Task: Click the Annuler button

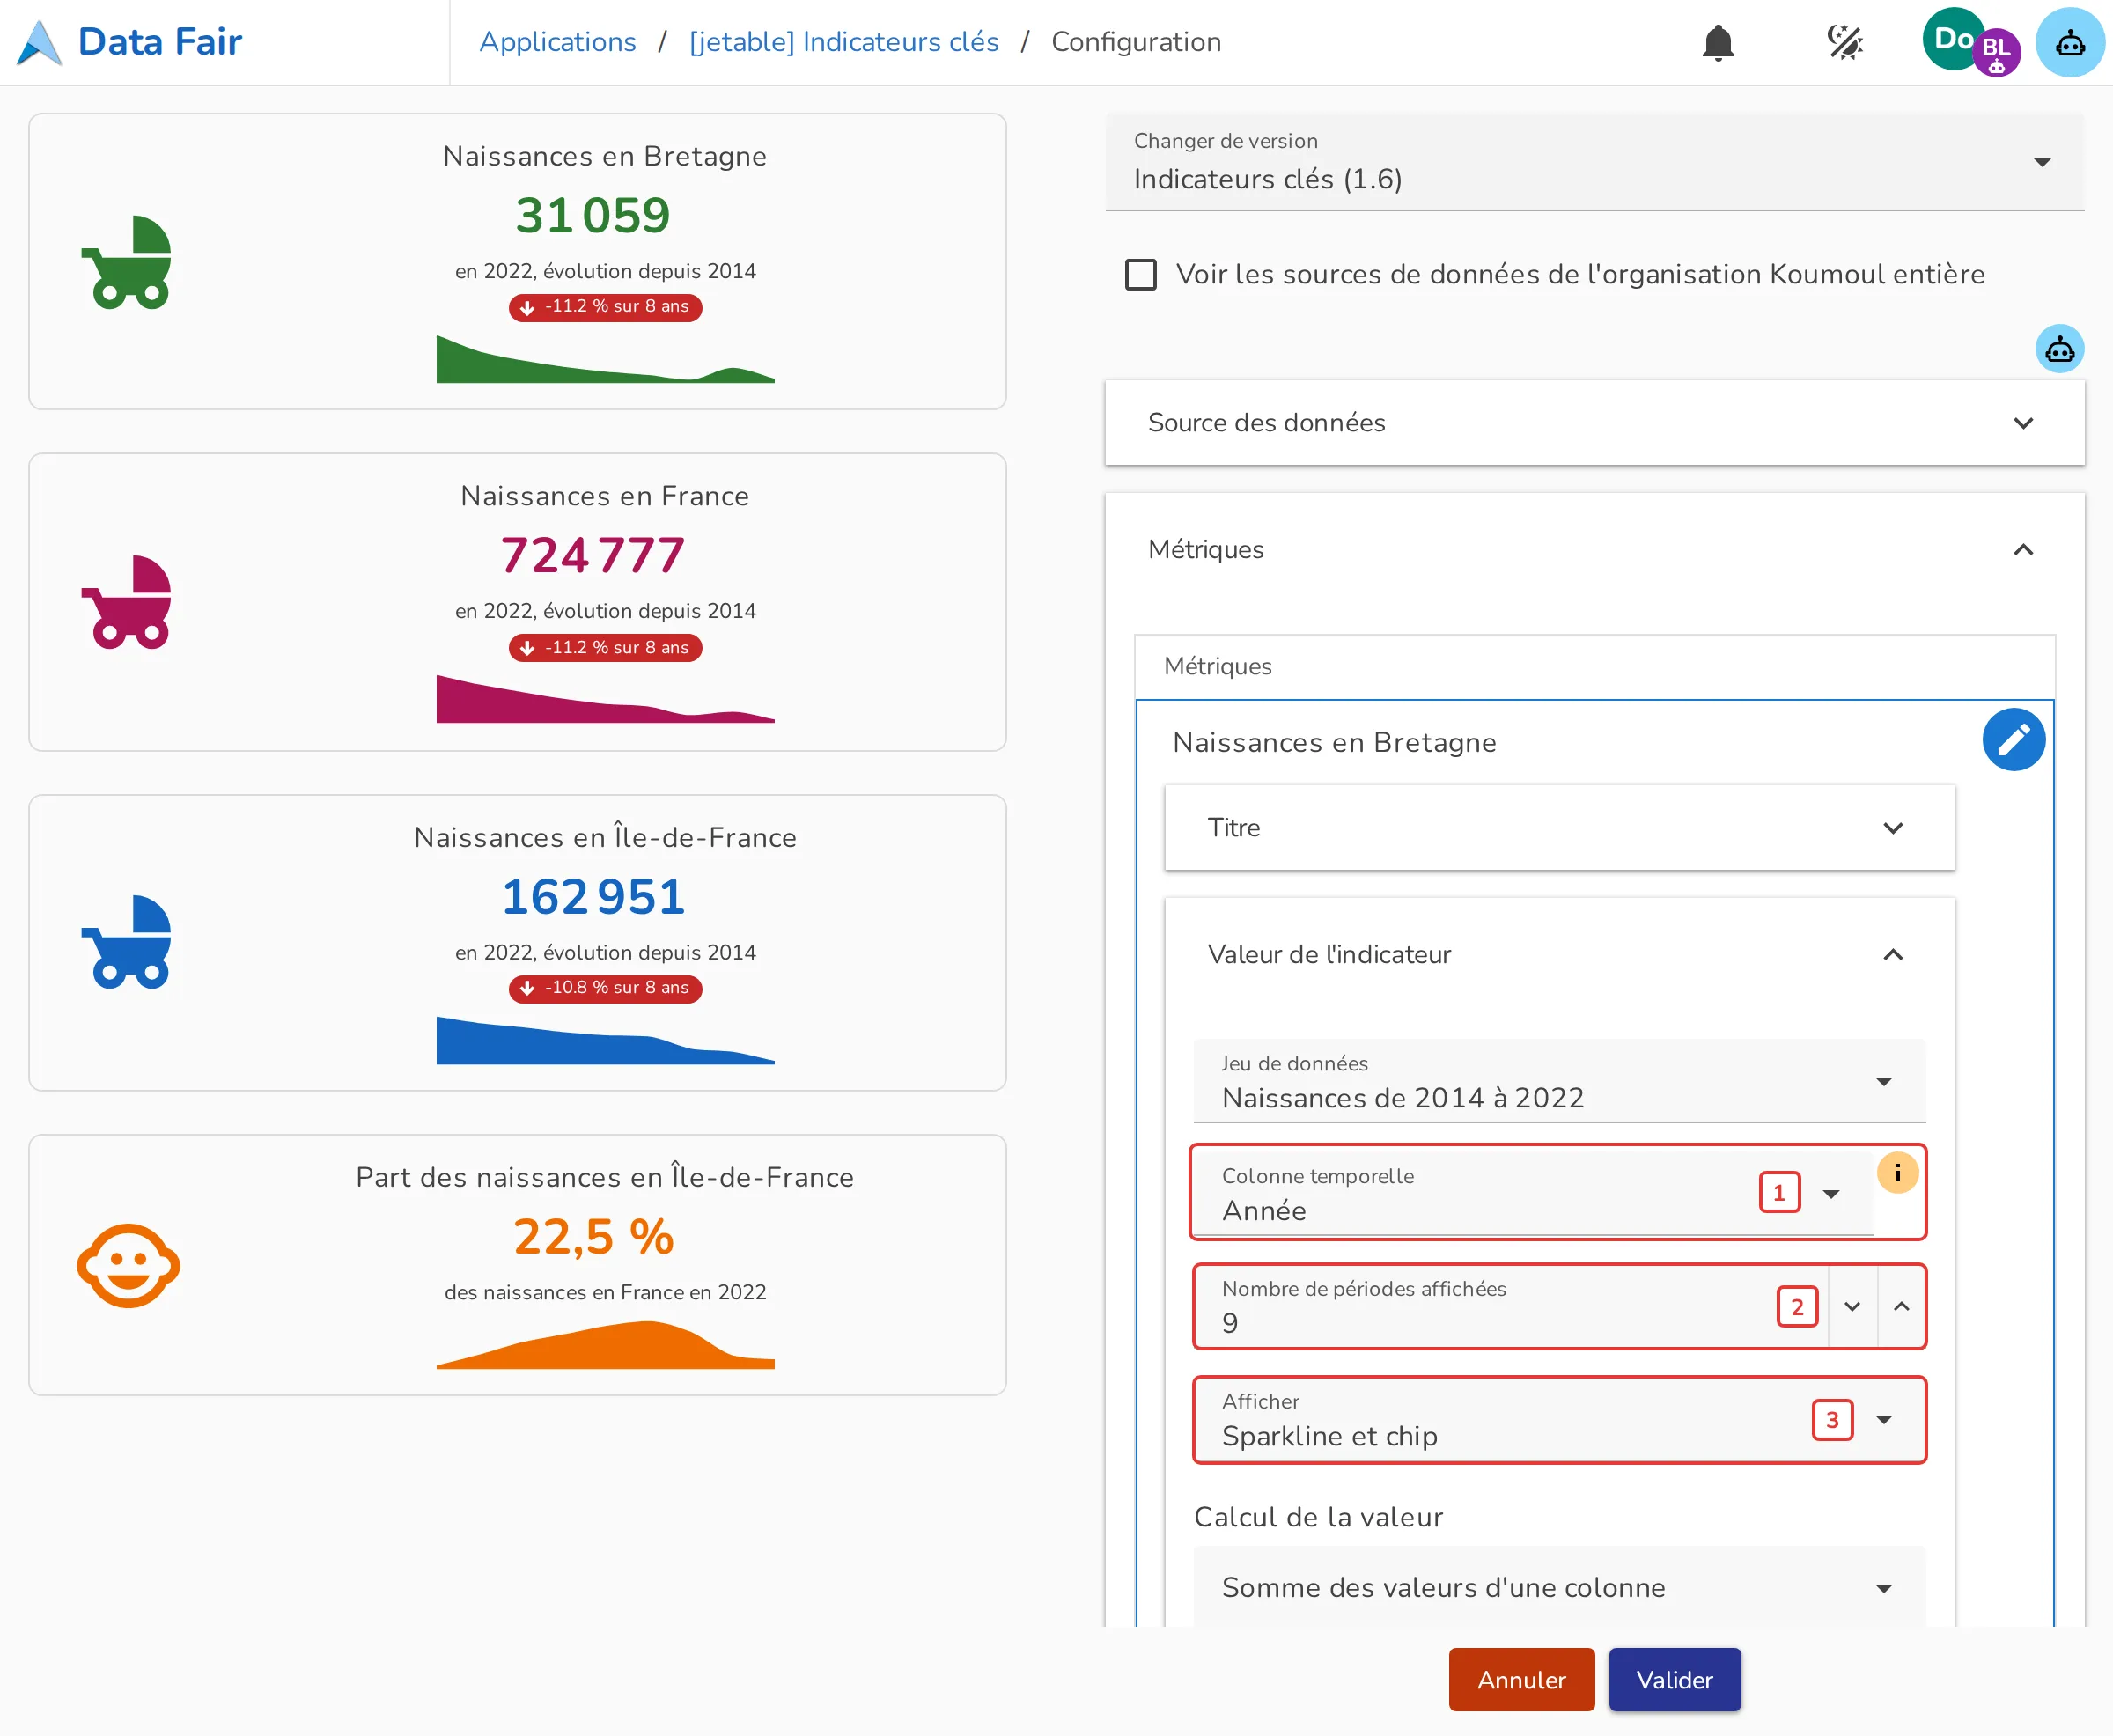Action: 1521,1679
